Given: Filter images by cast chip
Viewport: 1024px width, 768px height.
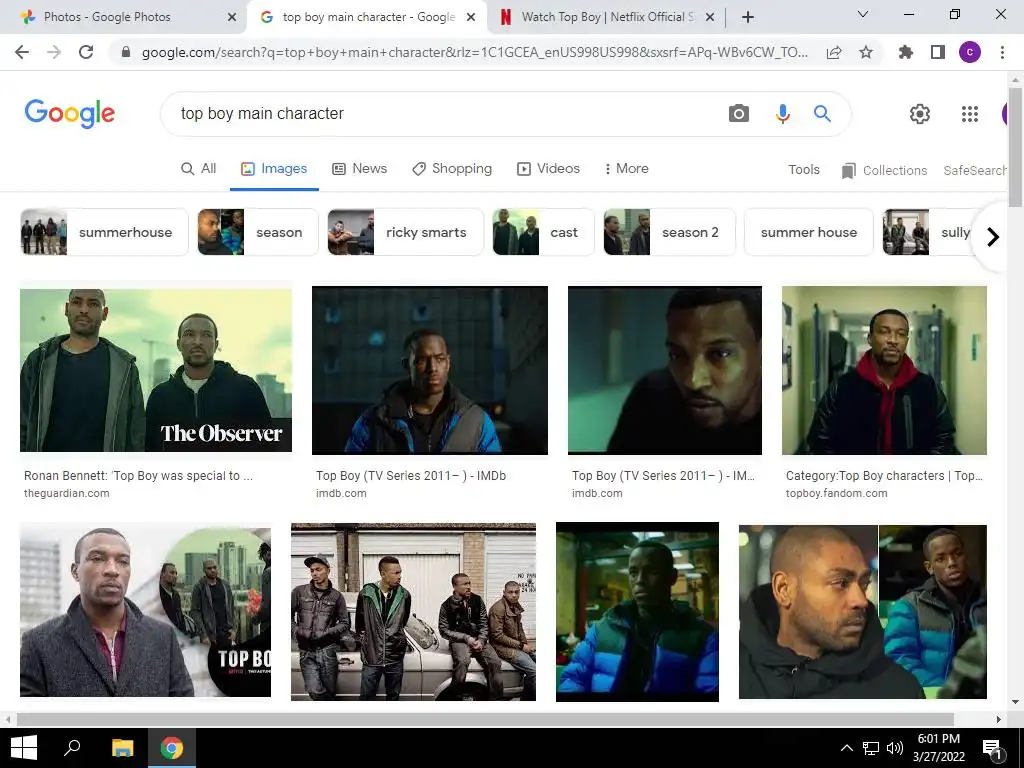Looking at the screenshot, I should point(543,232).
